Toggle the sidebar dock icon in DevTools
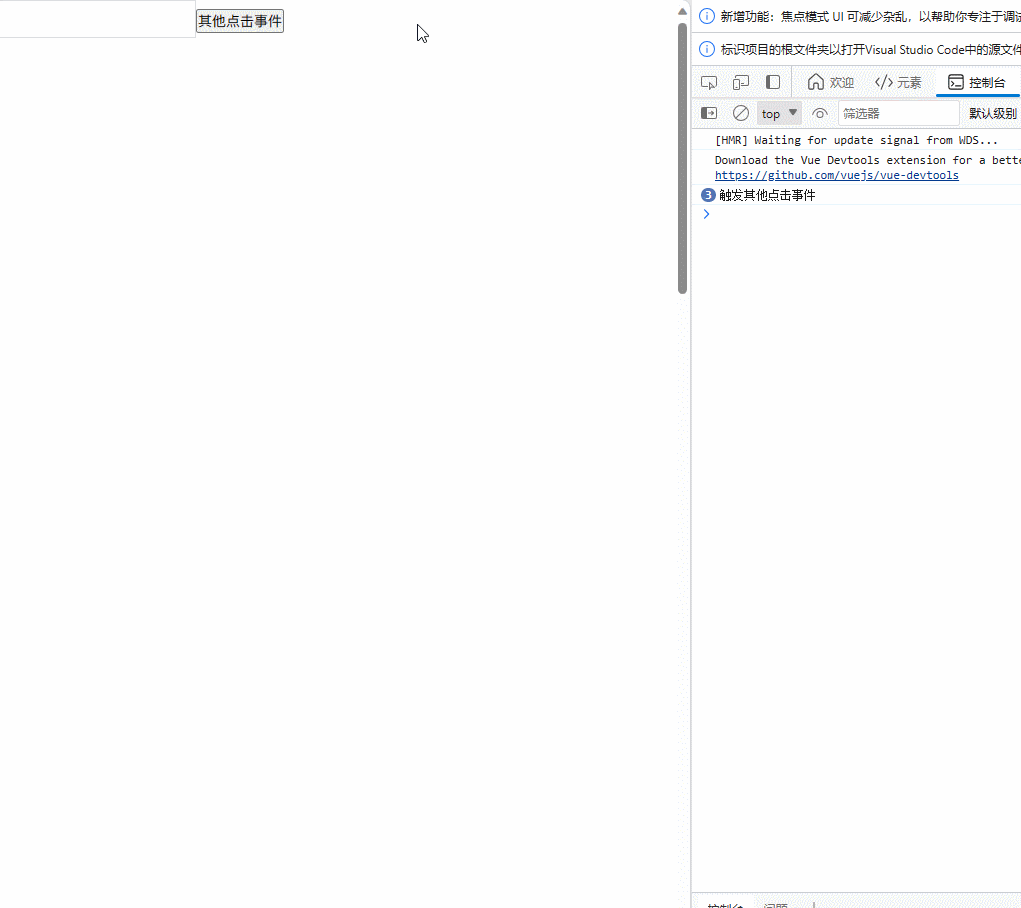 (x=773, y=83)
